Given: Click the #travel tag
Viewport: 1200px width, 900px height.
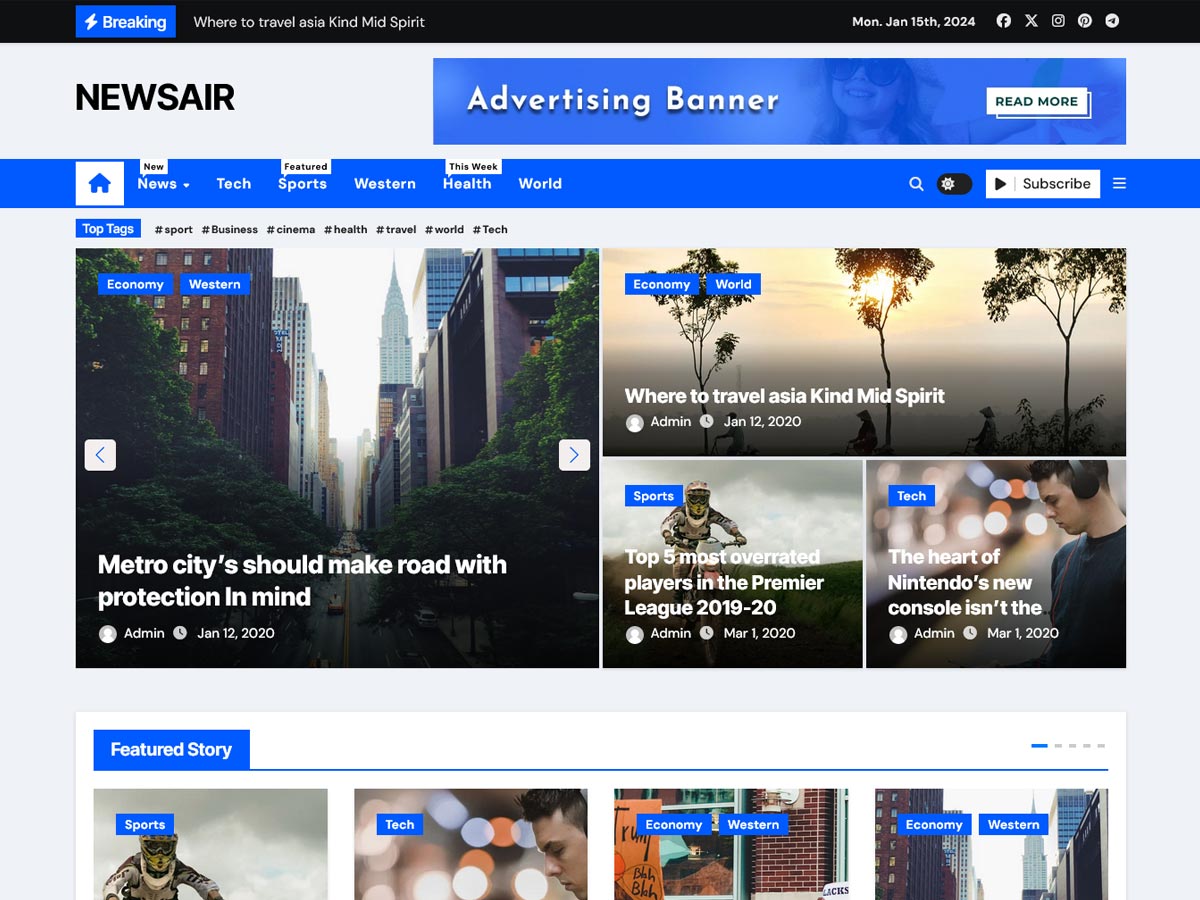Looking at the screenshot, I should coord(396,229).
